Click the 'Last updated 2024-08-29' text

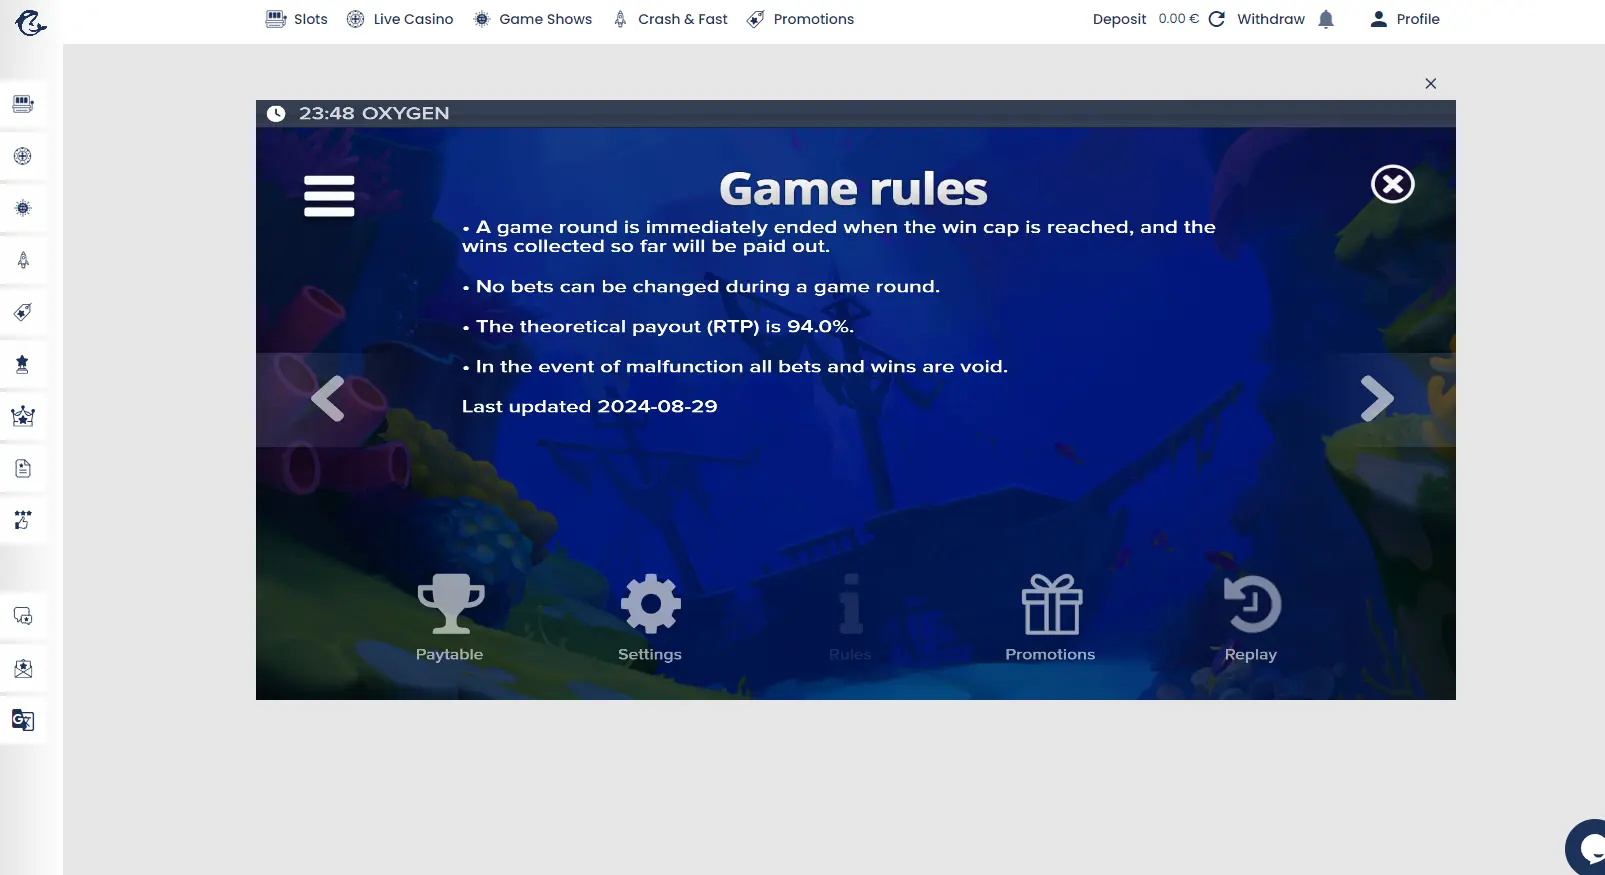tap(590, 406)
